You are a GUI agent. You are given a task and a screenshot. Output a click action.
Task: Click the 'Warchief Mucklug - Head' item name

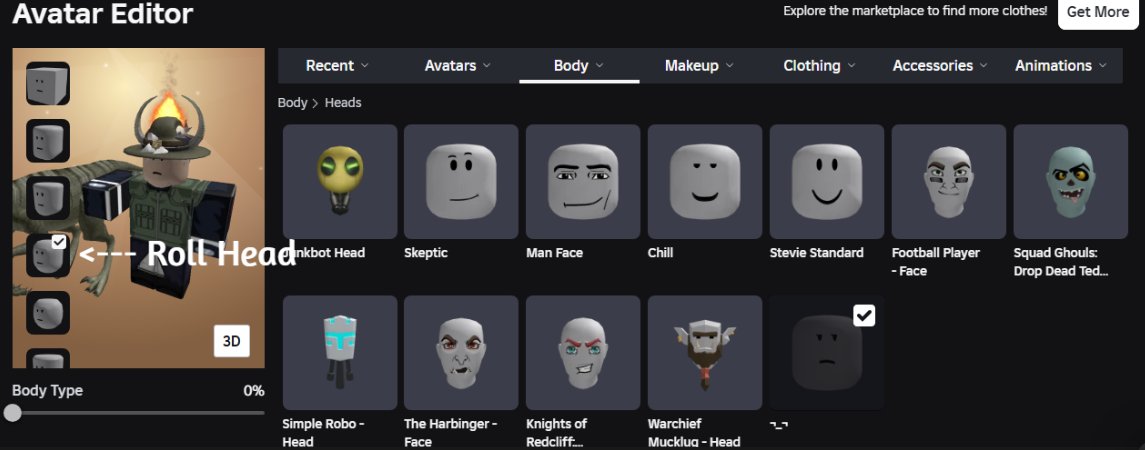[x=694, y=432]
